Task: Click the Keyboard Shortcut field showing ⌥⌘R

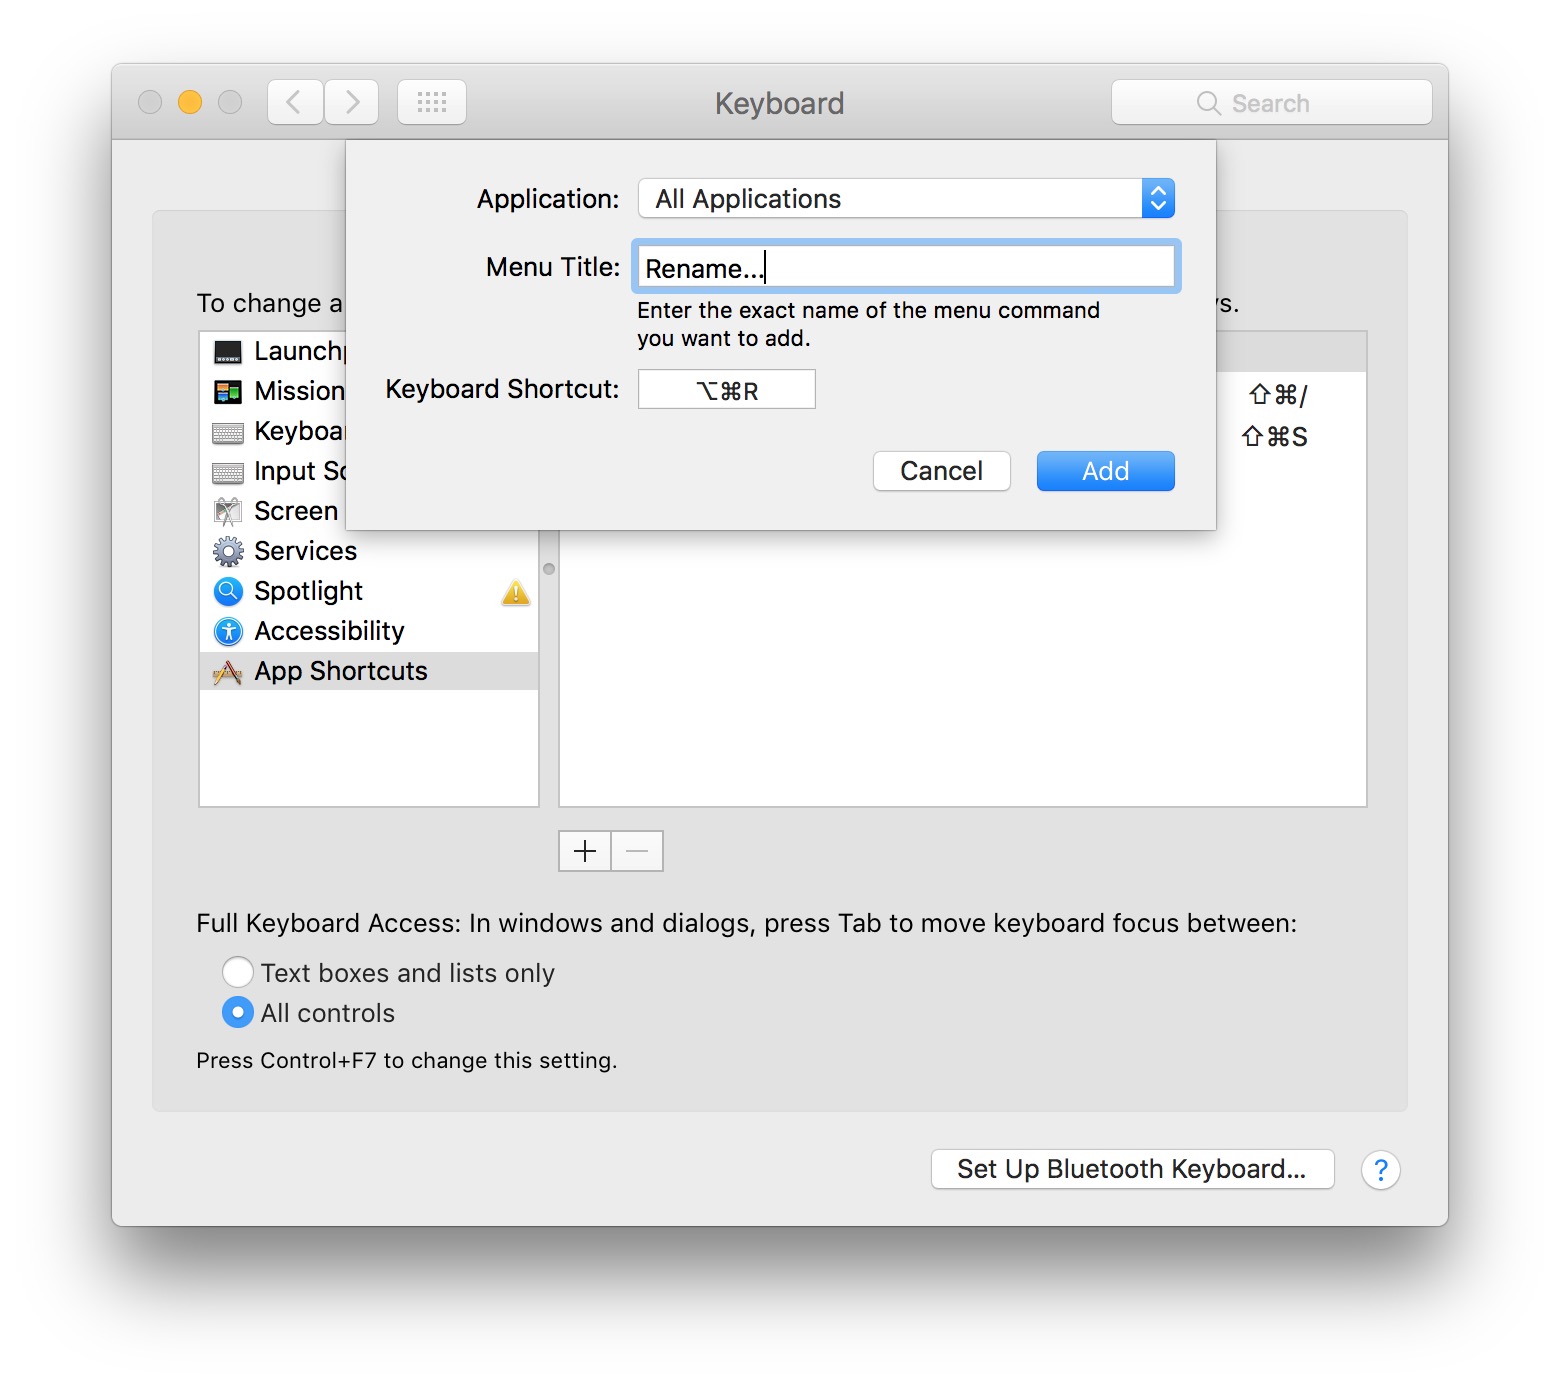Action: 726,389
